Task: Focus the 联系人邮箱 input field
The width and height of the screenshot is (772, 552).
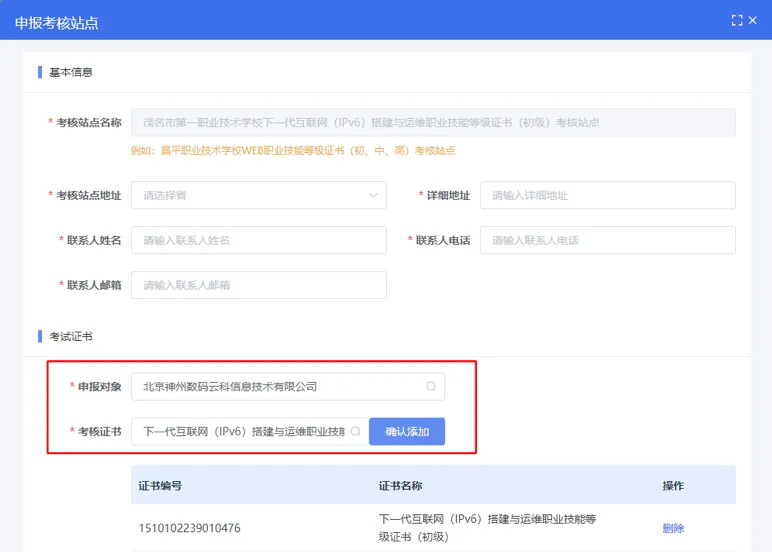Action: (258, 285)
